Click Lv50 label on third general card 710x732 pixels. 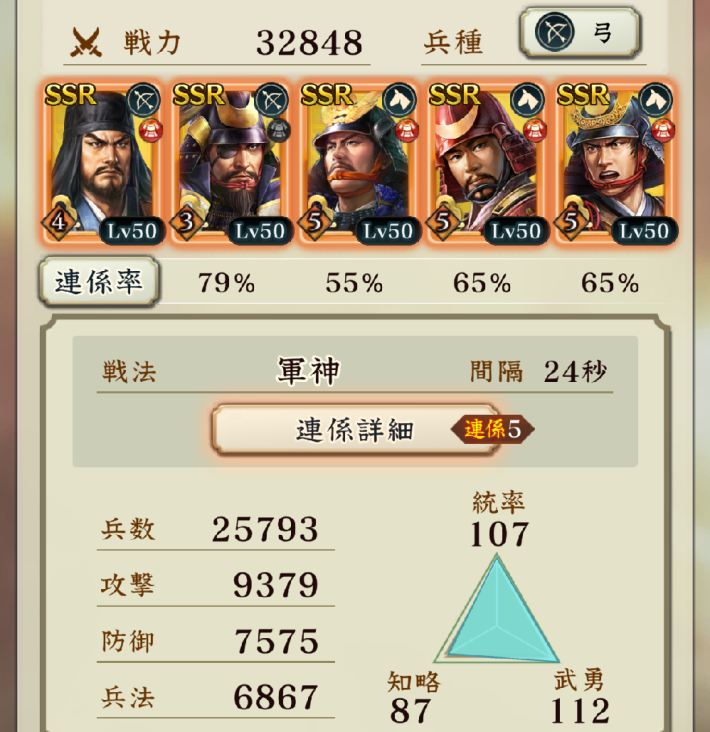point(388,231)
